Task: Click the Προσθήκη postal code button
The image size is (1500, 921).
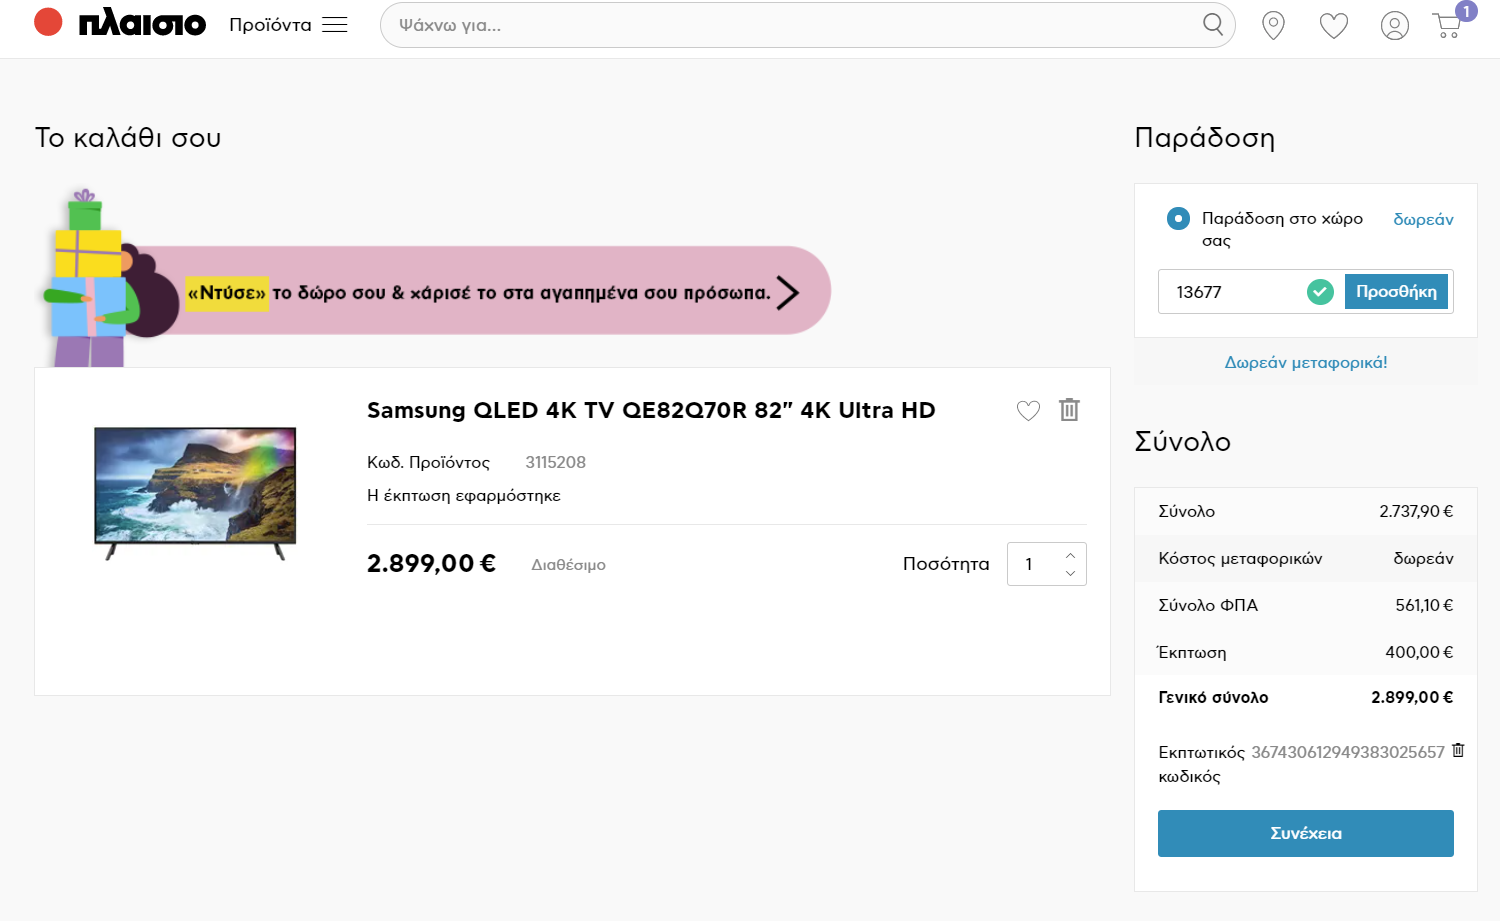Action: tap(1396, 292)
